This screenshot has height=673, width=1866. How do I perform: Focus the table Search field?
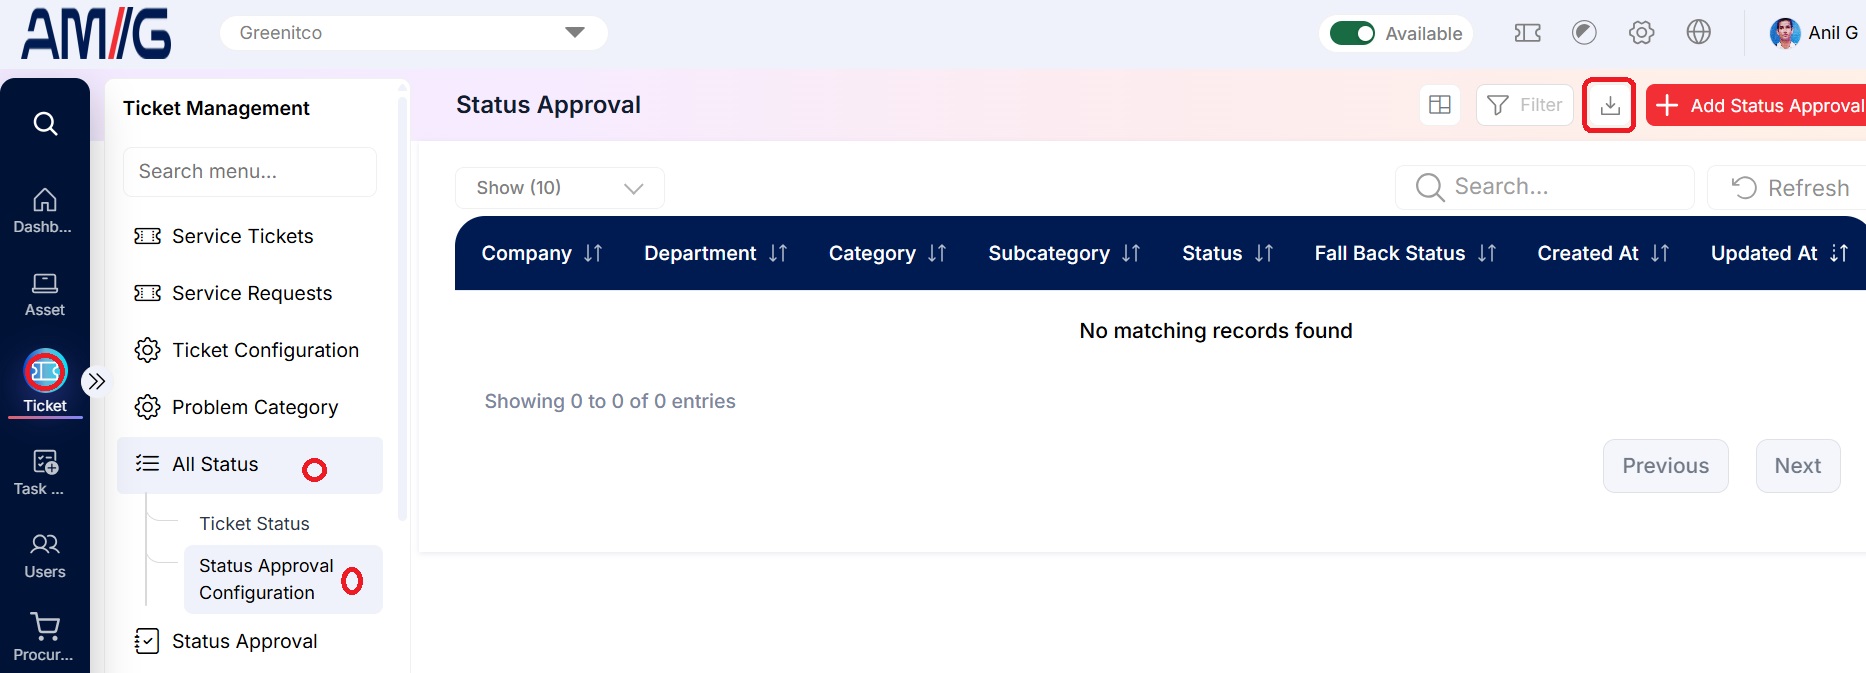[x=1545, y=187]
